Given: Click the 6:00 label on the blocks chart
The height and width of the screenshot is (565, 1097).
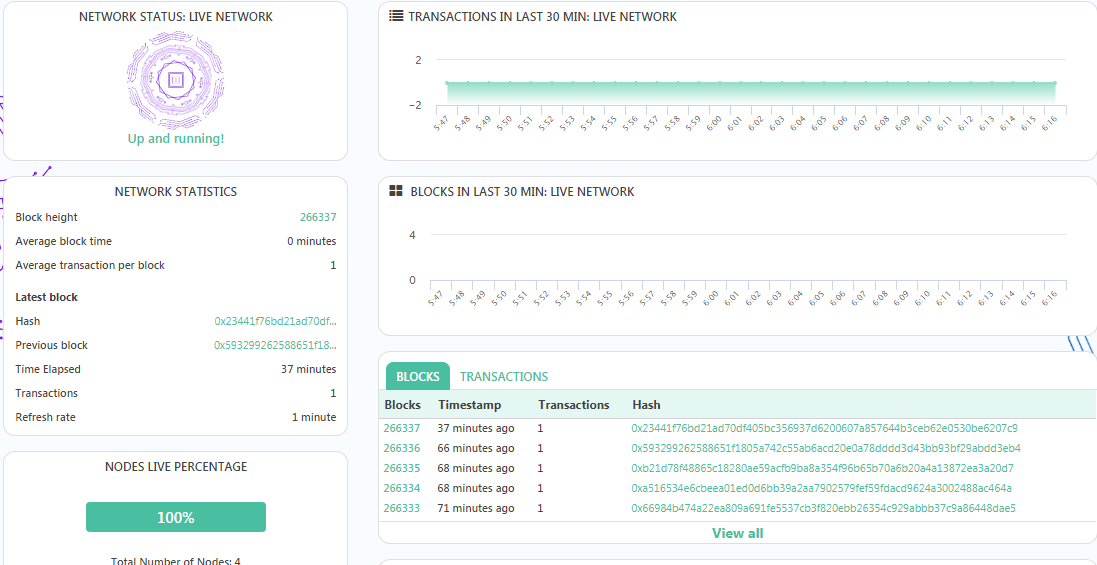Looking at the screenshot, I should [x=711, y=299].
